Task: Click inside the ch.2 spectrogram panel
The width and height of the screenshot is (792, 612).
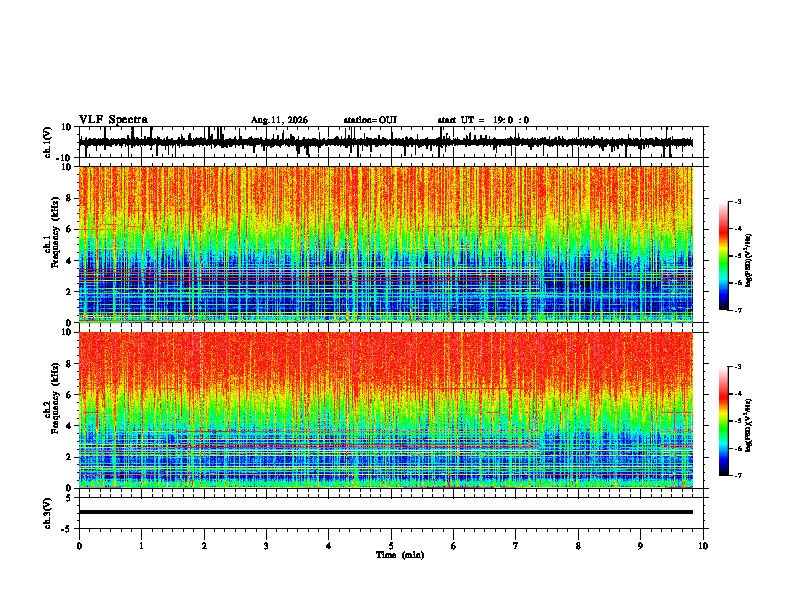Action: pyautogui.click(x=386, y=410)
